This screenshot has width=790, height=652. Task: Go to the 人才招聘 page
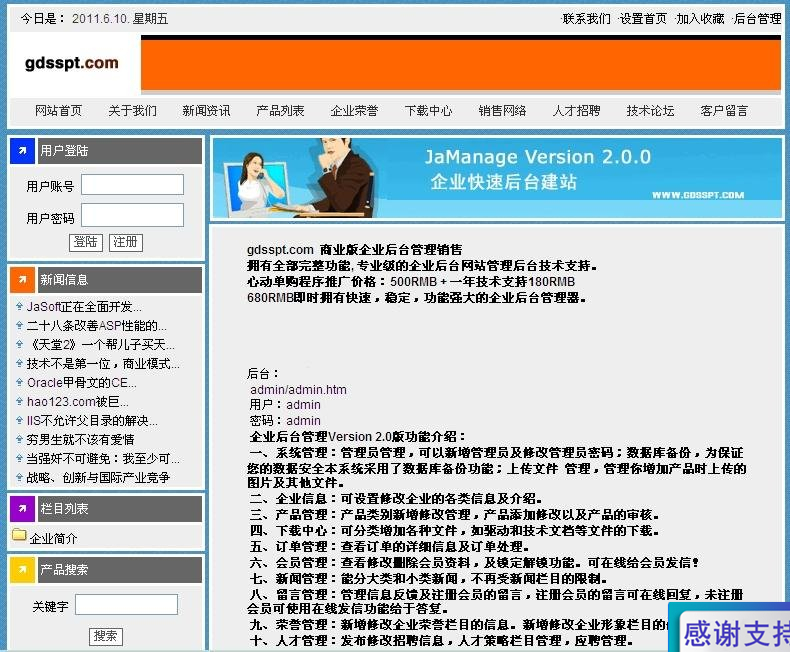coord(576,111)
